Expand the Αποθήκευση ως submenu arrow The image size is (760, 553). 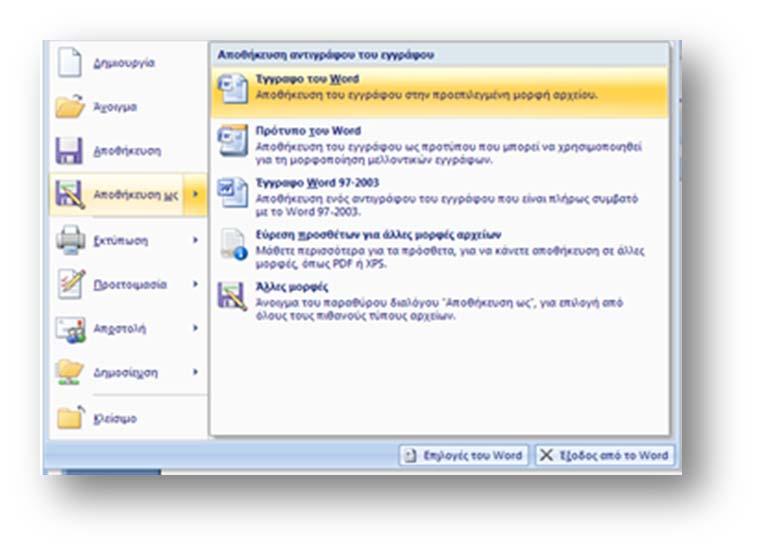tap(195, 194)
